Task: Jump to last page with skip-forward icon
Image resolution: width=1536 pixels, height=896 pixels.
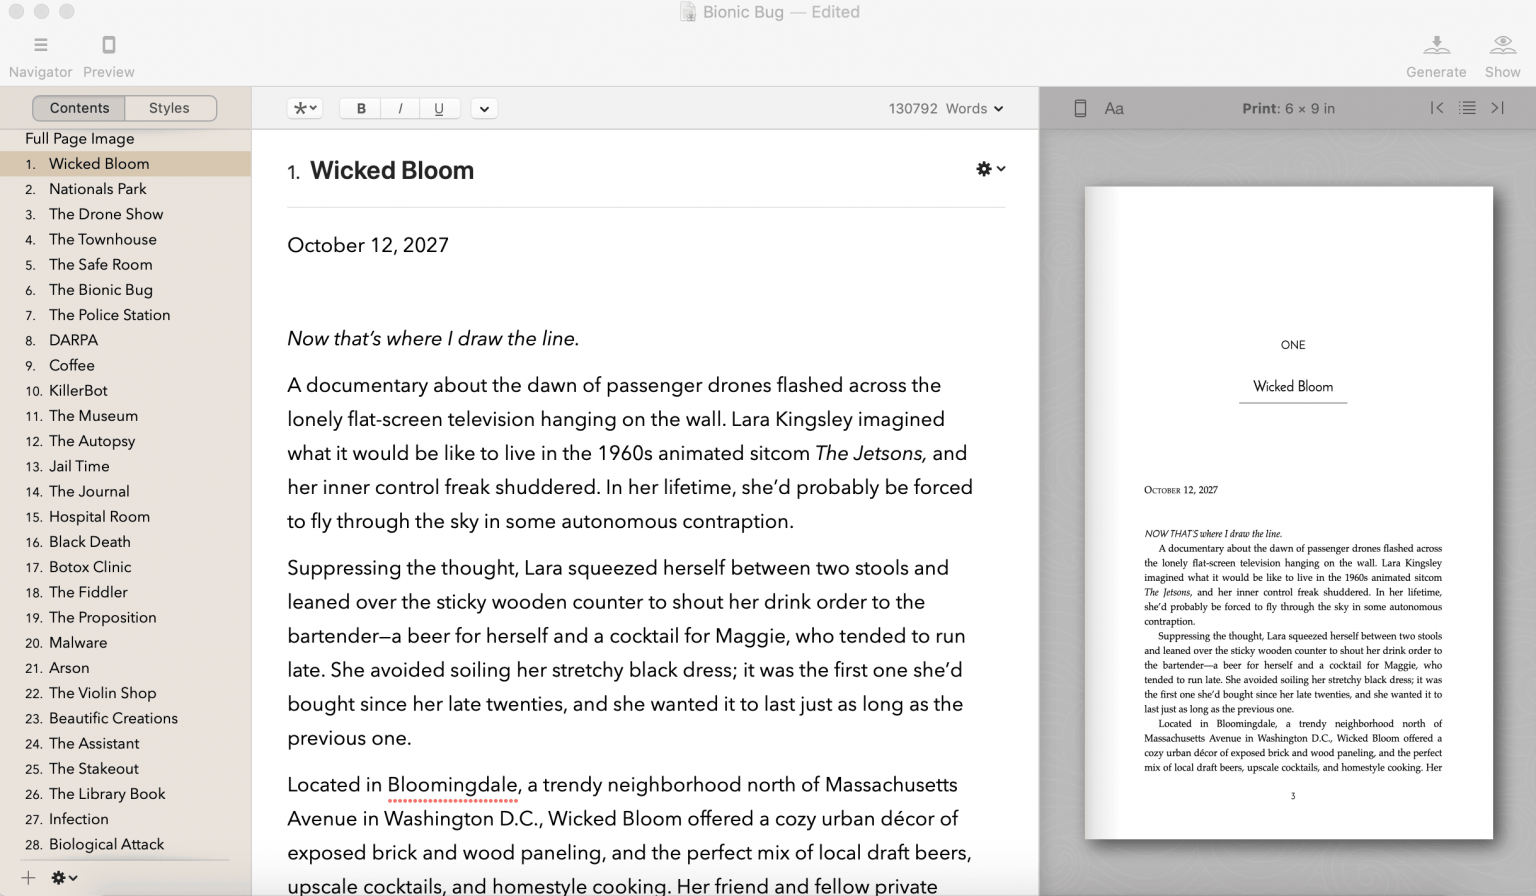Action: [1497, 108]
